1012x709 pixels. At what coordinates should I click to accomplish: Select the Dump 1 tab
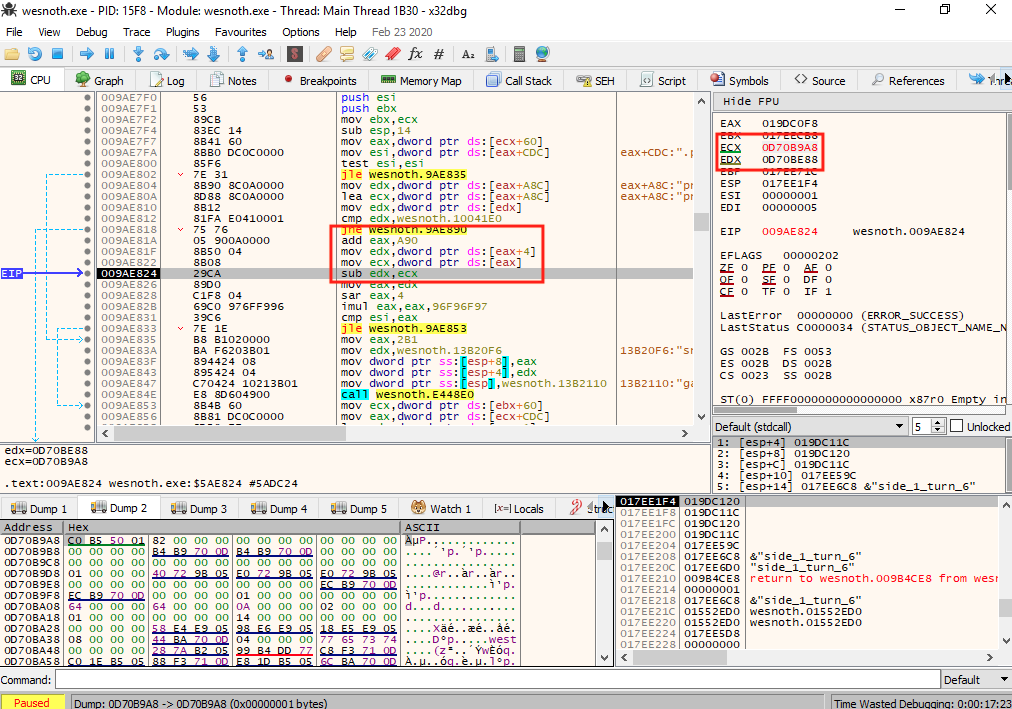coord(39,508)
